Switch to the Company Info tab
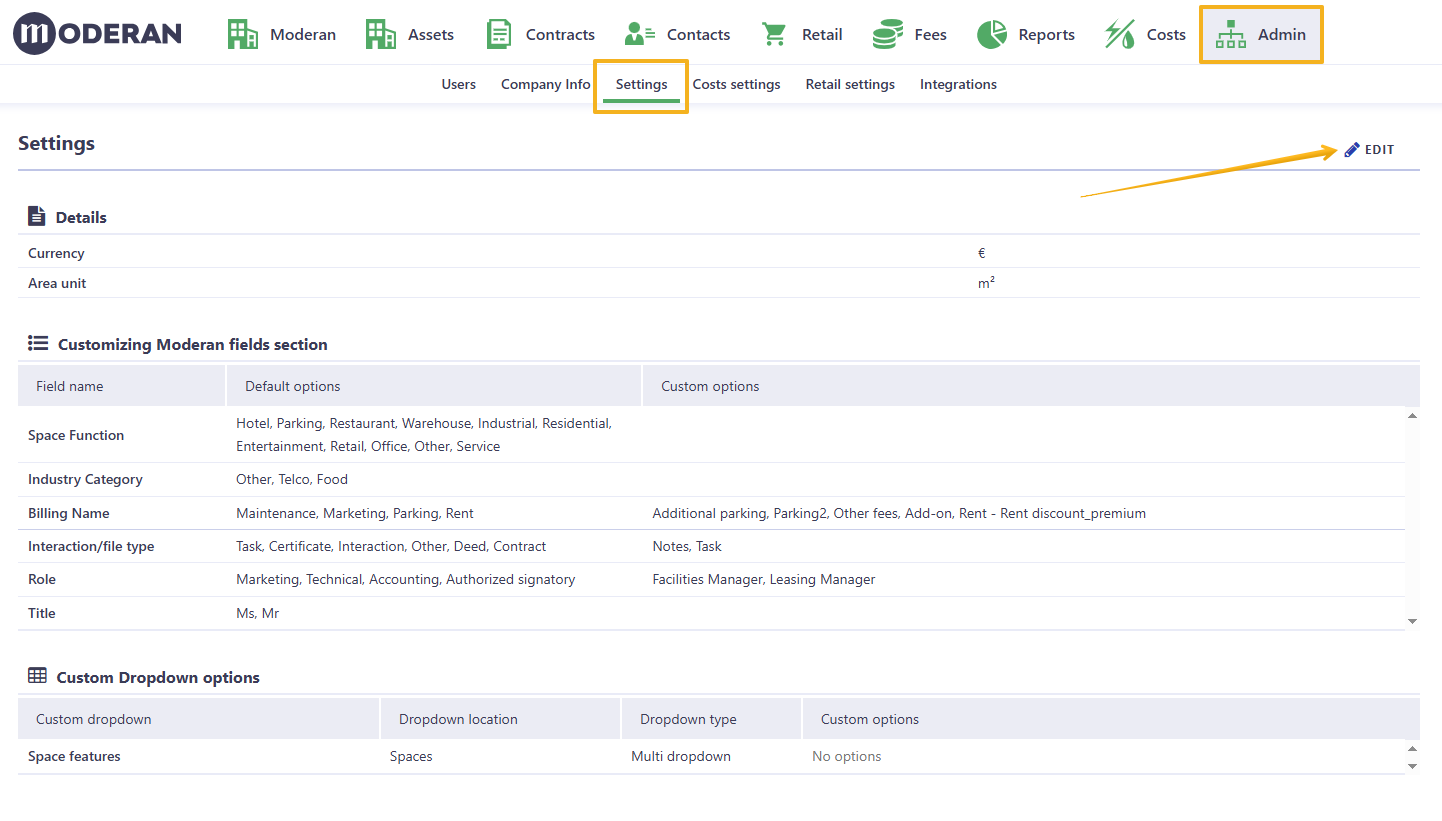Viewport: 1442px width, 821px height. pyautogui.click(x=546, y=84)
